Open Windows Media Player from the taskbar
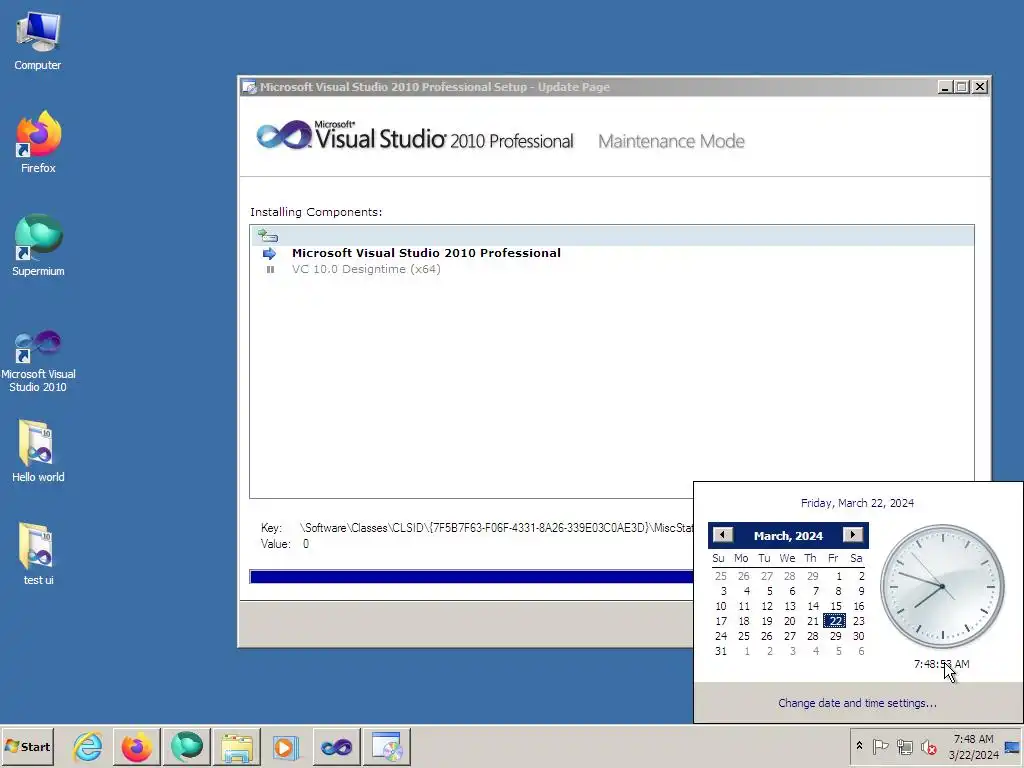1024x768 pixels. pos(285,746)
